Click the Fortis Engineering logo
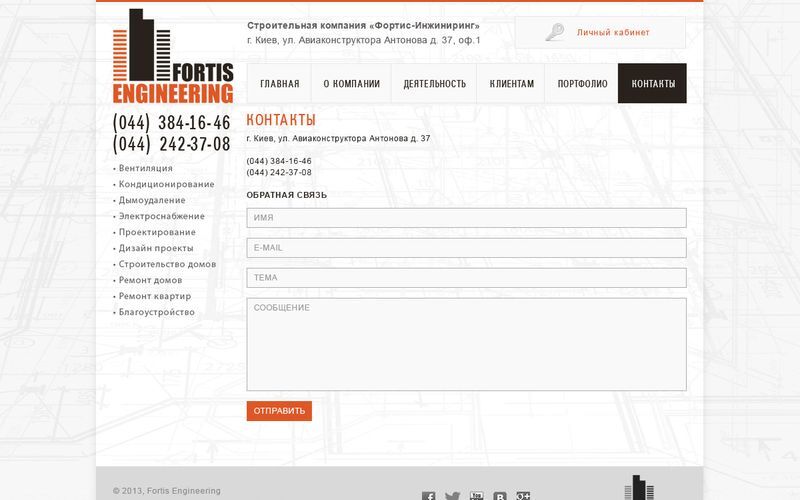800x500 pixels. tap(173, 57)
